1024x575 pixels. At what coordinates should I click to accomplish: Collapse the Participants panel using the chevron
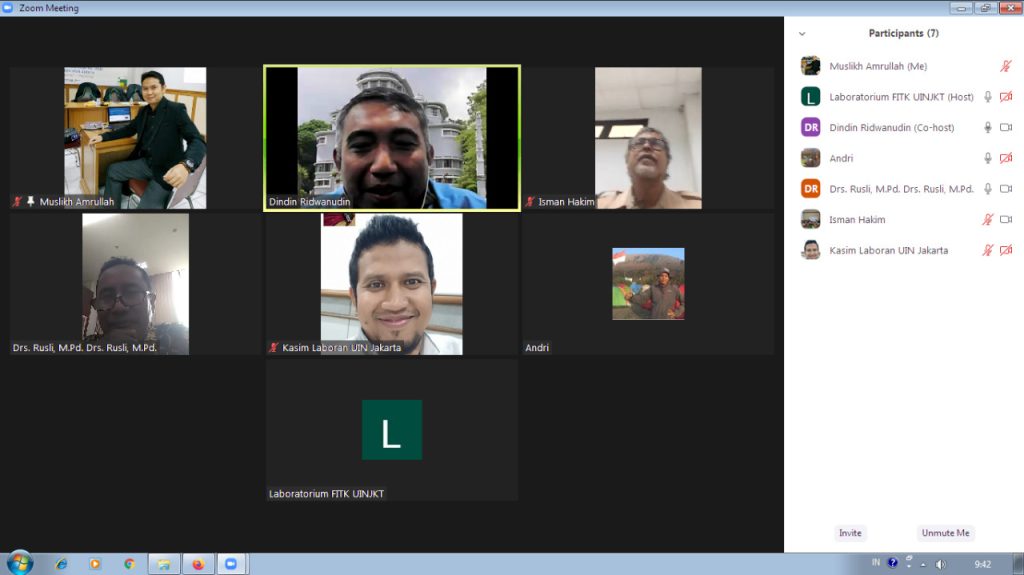pyautogui.click(x=802, y=34)
